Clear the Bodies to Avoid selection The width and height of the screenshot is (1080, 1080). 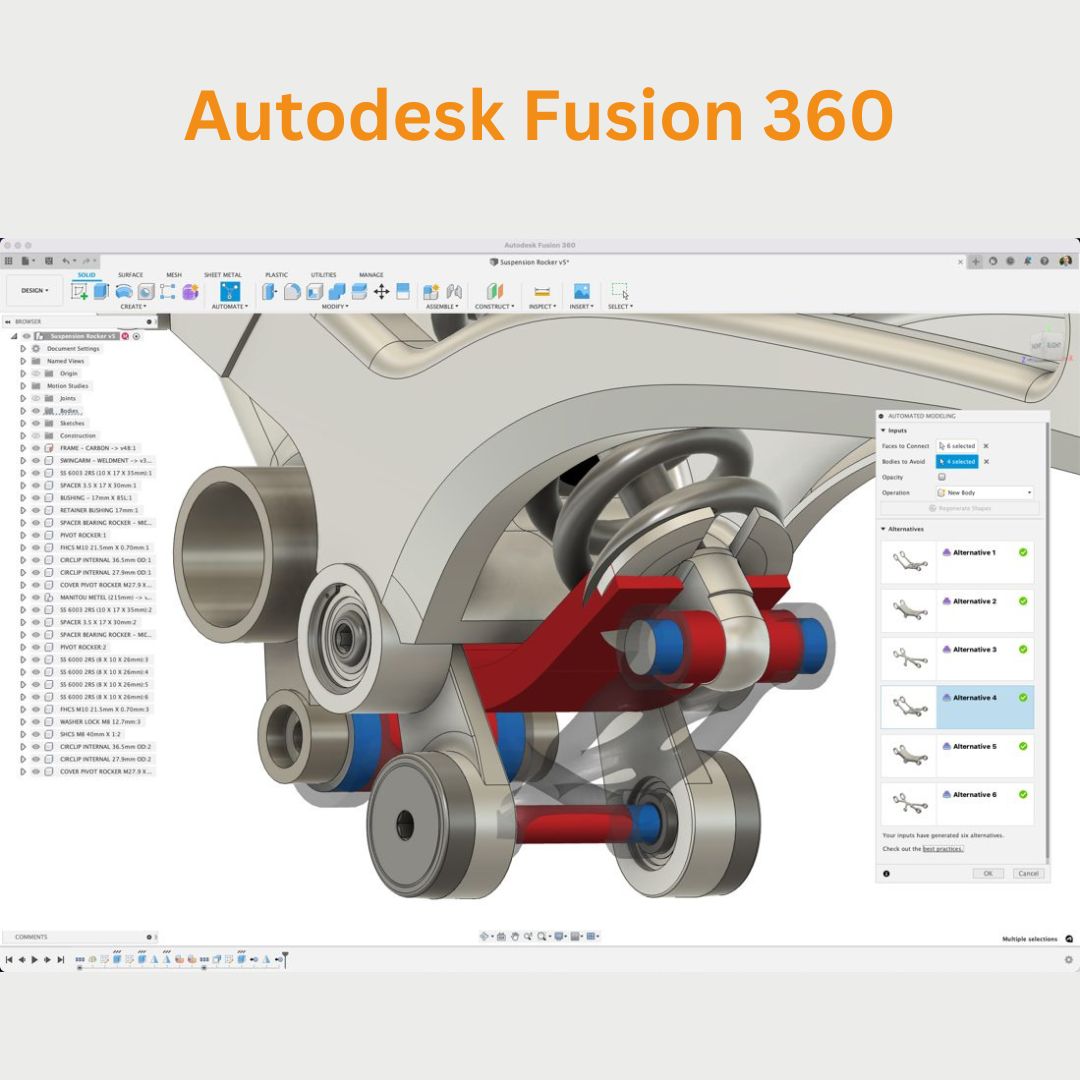pyautogui.click(x=986, y=461)
